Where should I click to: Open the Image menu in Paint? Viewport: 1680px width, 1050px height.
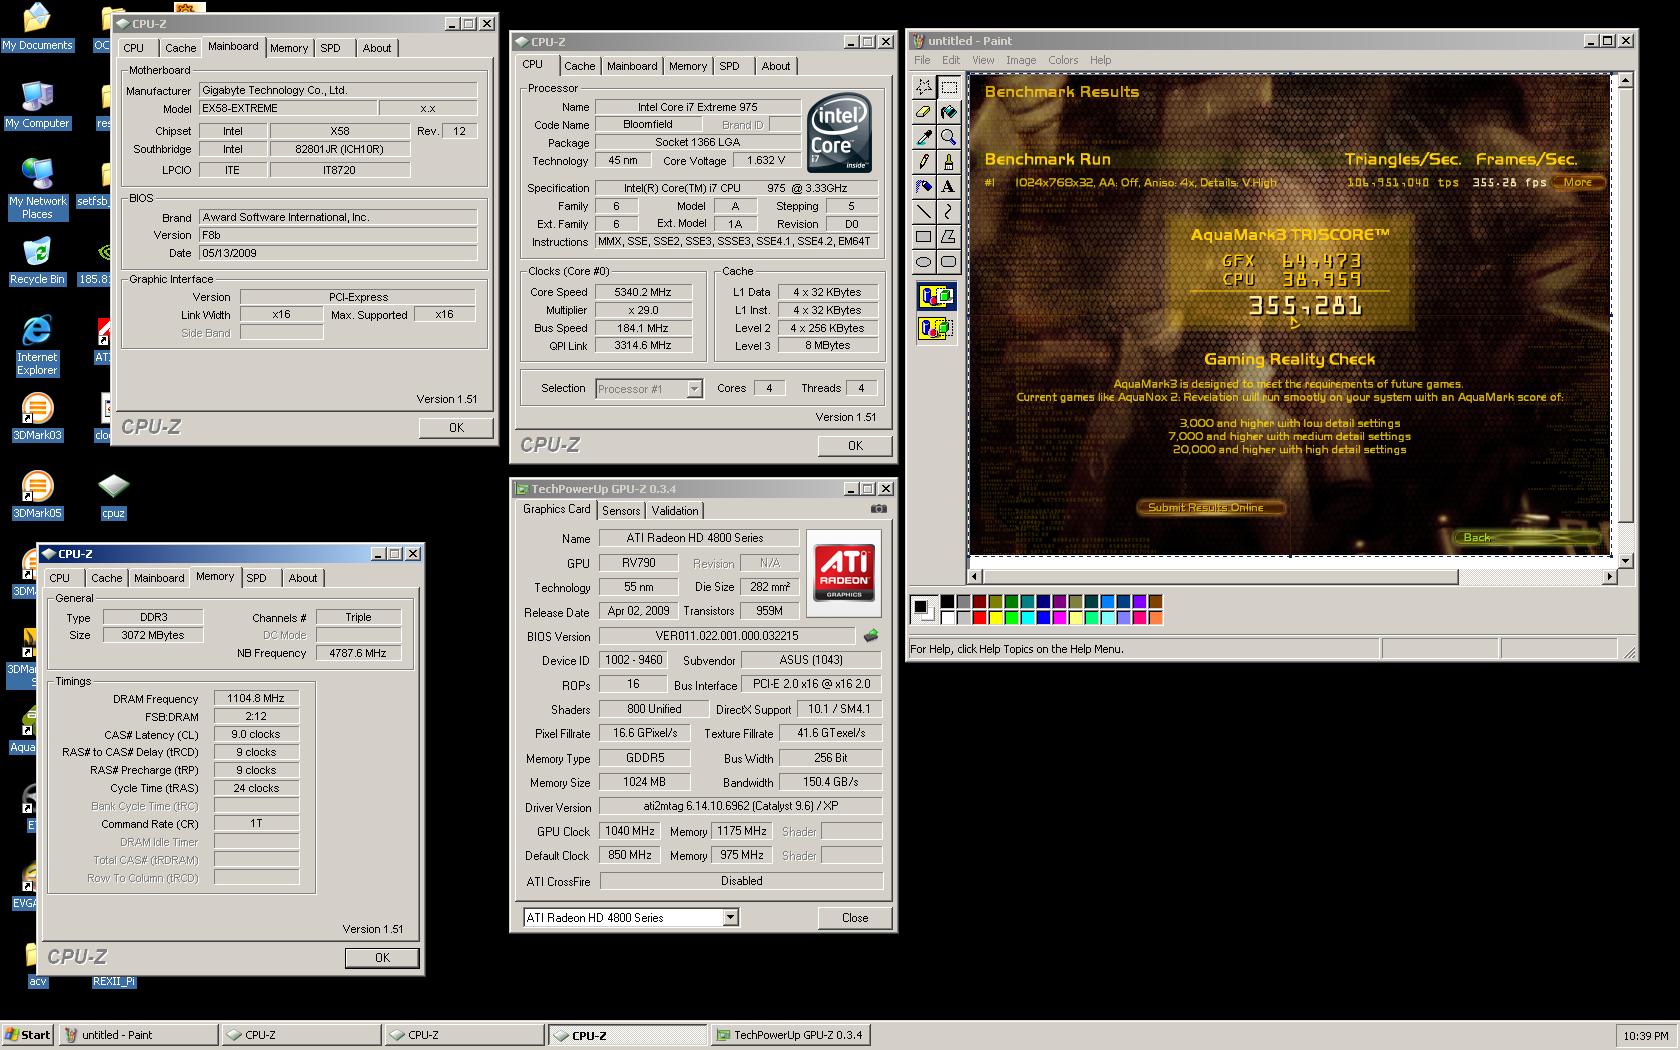1021,60
